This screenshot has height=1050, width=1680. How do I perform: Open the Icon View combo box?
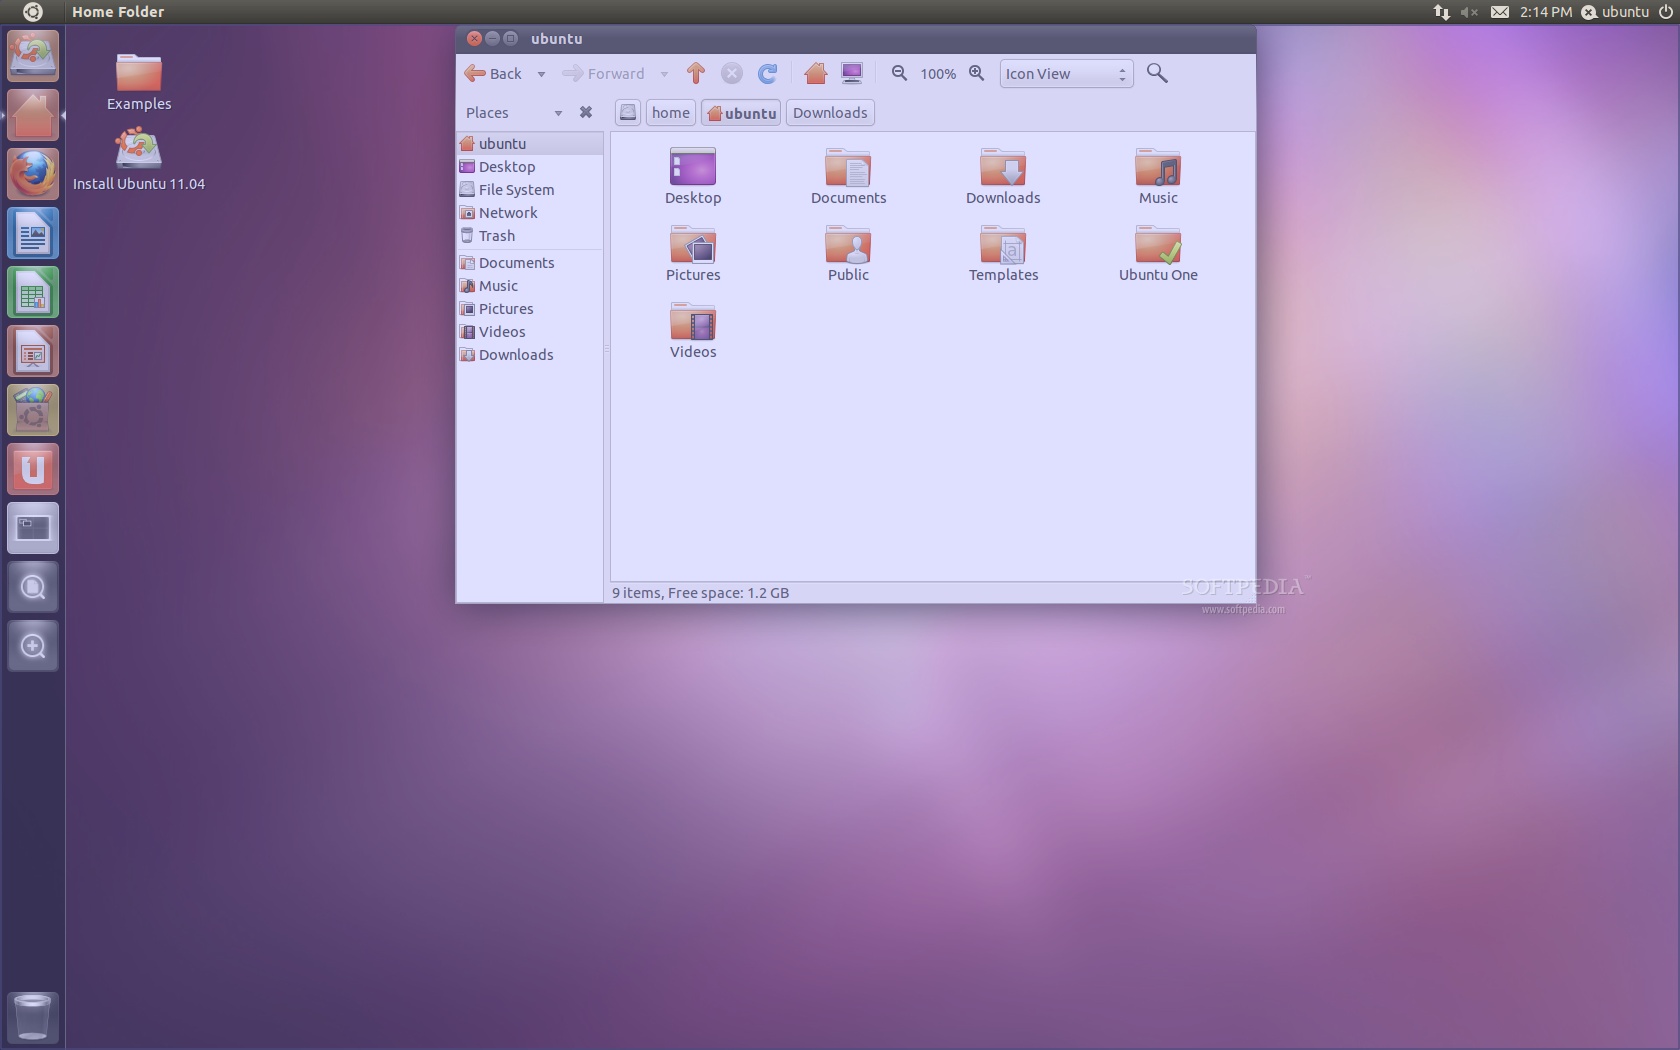[1066, 73]
